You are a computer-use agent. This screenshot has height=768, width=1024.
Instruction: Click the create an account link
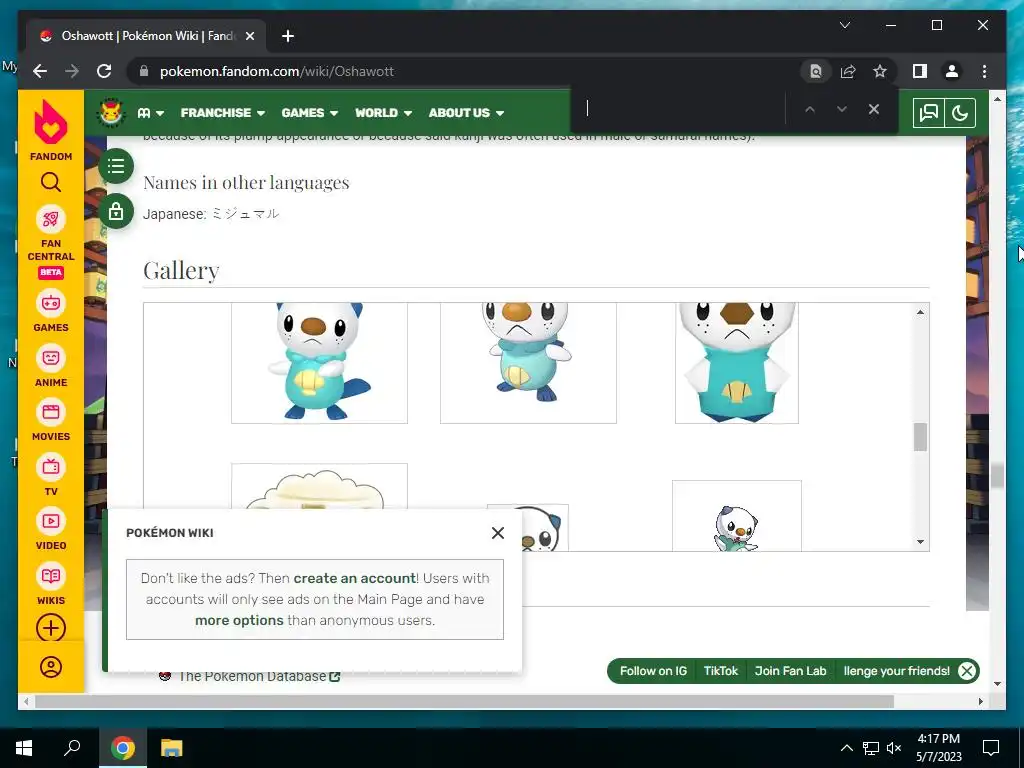pyautogui.click(x=355, y=578)
